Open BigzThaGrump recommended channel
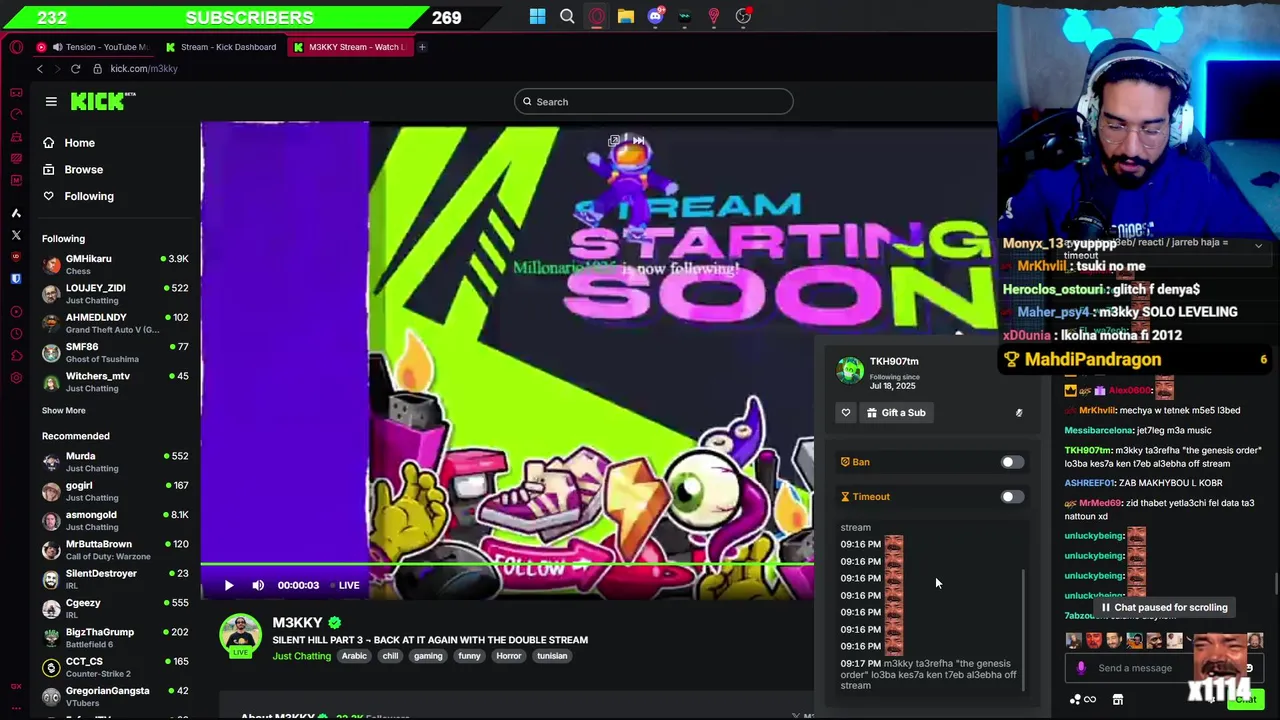The height and width of the screenshot is (720, 1280). point(115,638)
